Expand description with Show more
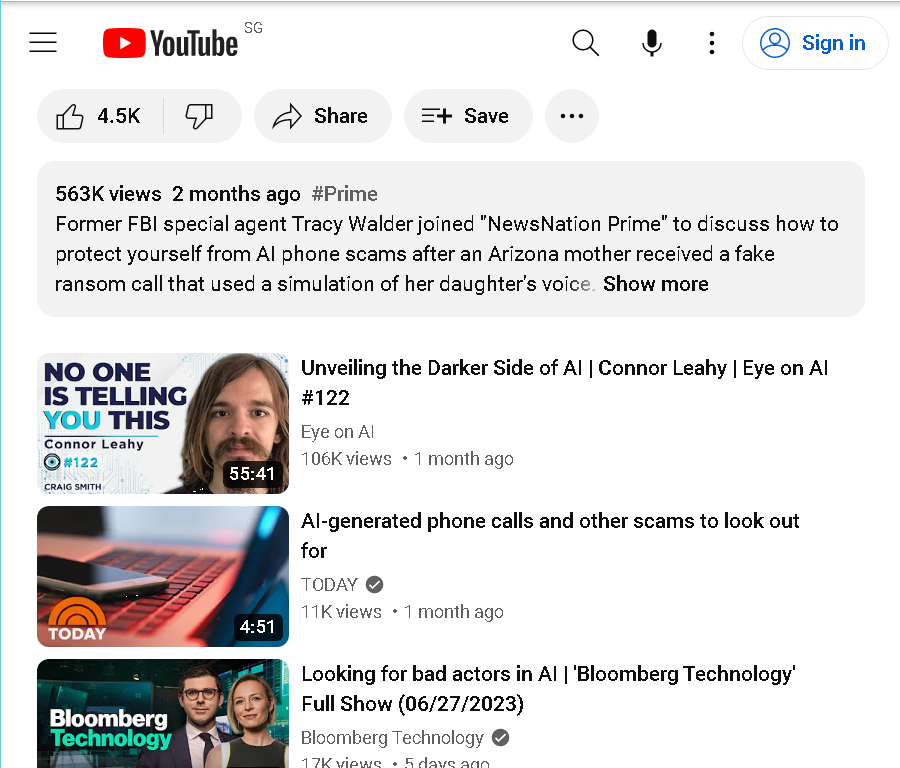 (655, 284)
